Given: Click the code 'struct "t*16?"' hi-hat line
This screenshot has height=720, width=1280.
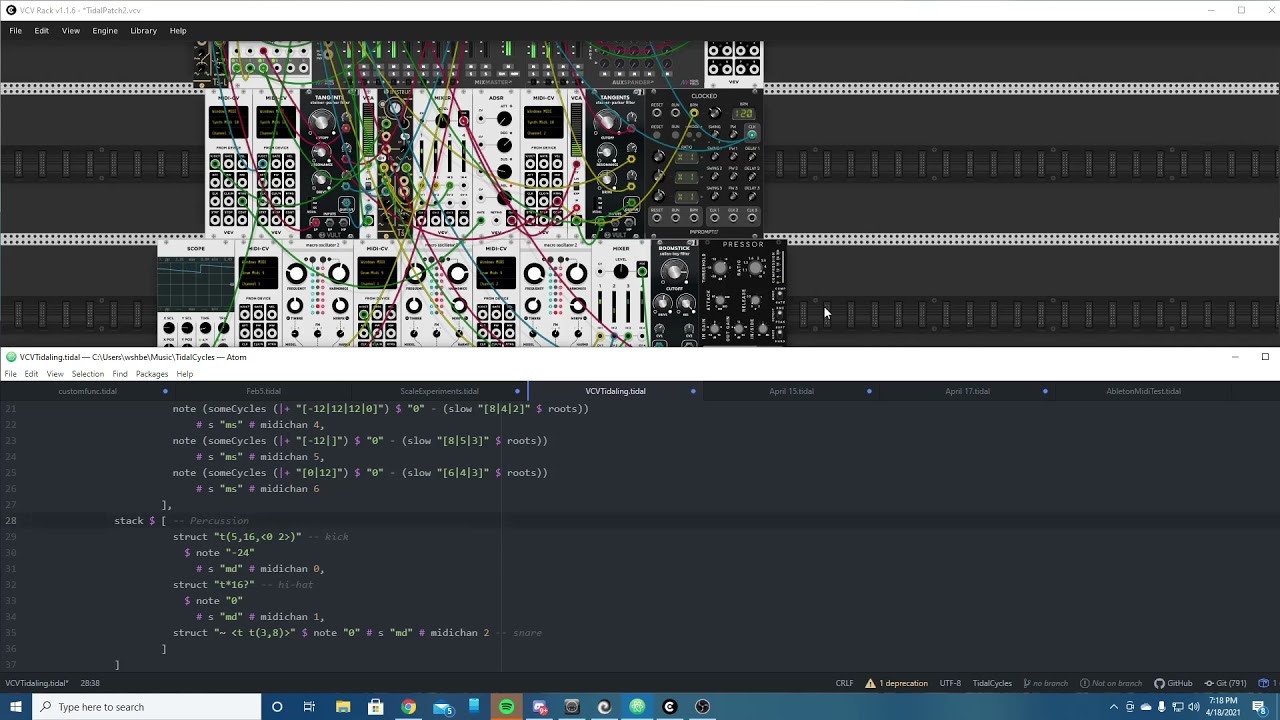Looking at the screenshot, I should click(214, 585).
